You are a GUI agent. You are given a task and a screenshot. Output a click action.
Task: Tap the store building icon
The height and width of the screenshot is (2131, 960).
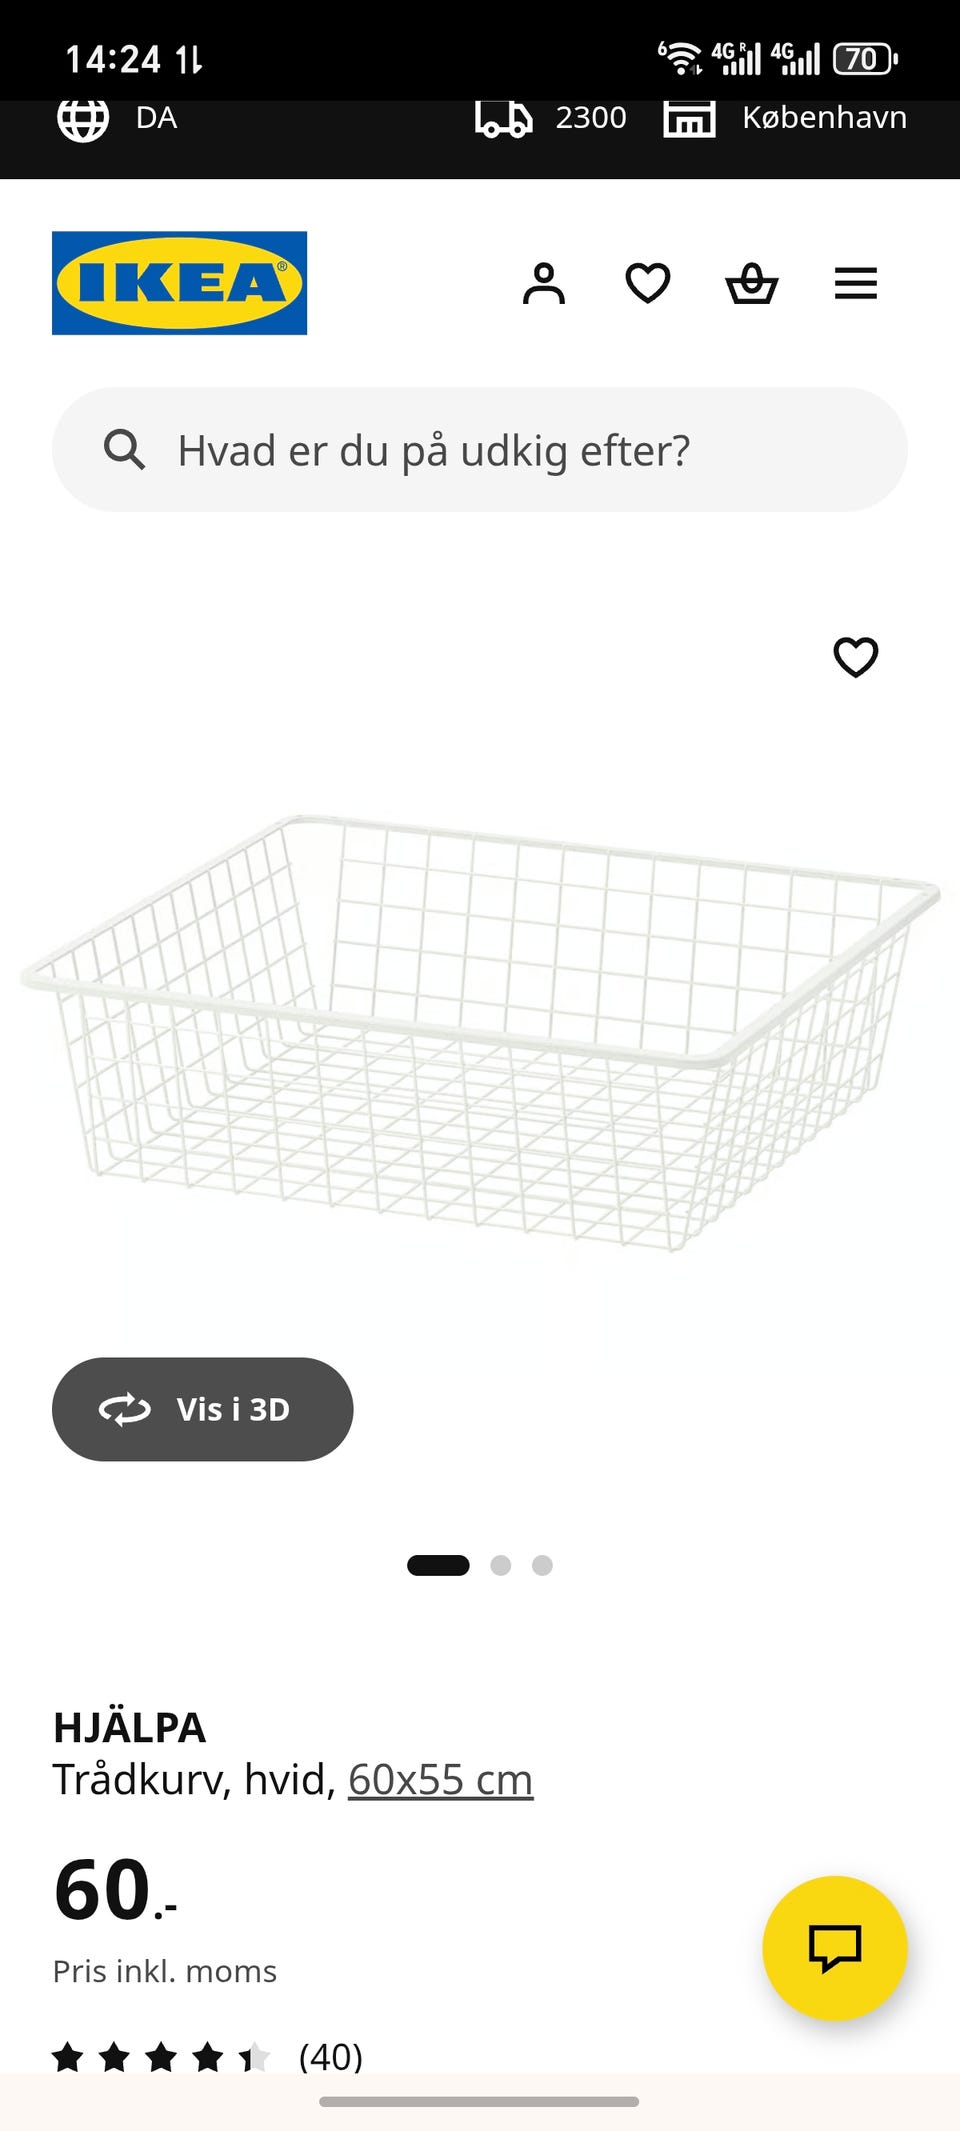(689, 119)
